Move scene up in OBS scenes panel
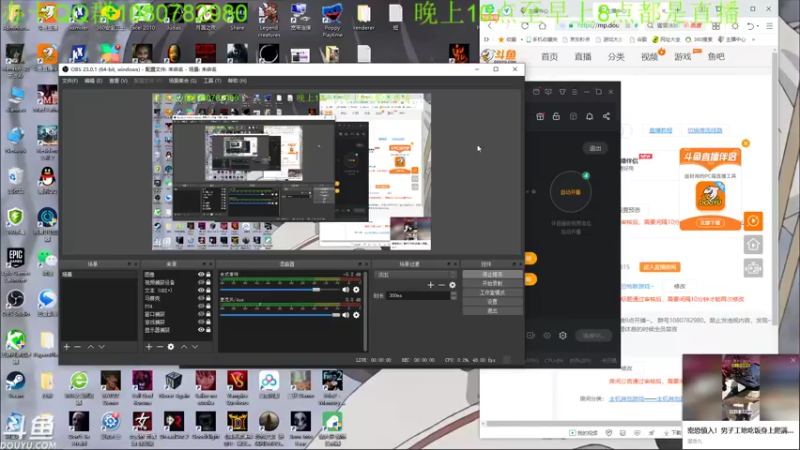Viewport: 800px width, 450px height. tap(91, 346)
